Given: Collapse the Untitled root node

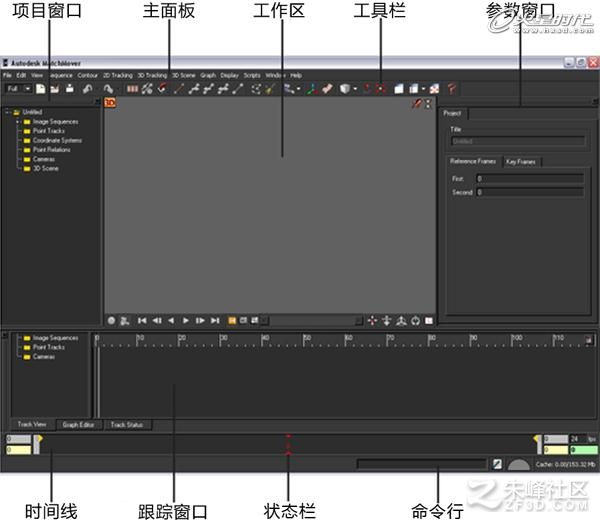Looking at the screenshot, I should (7, 112).
